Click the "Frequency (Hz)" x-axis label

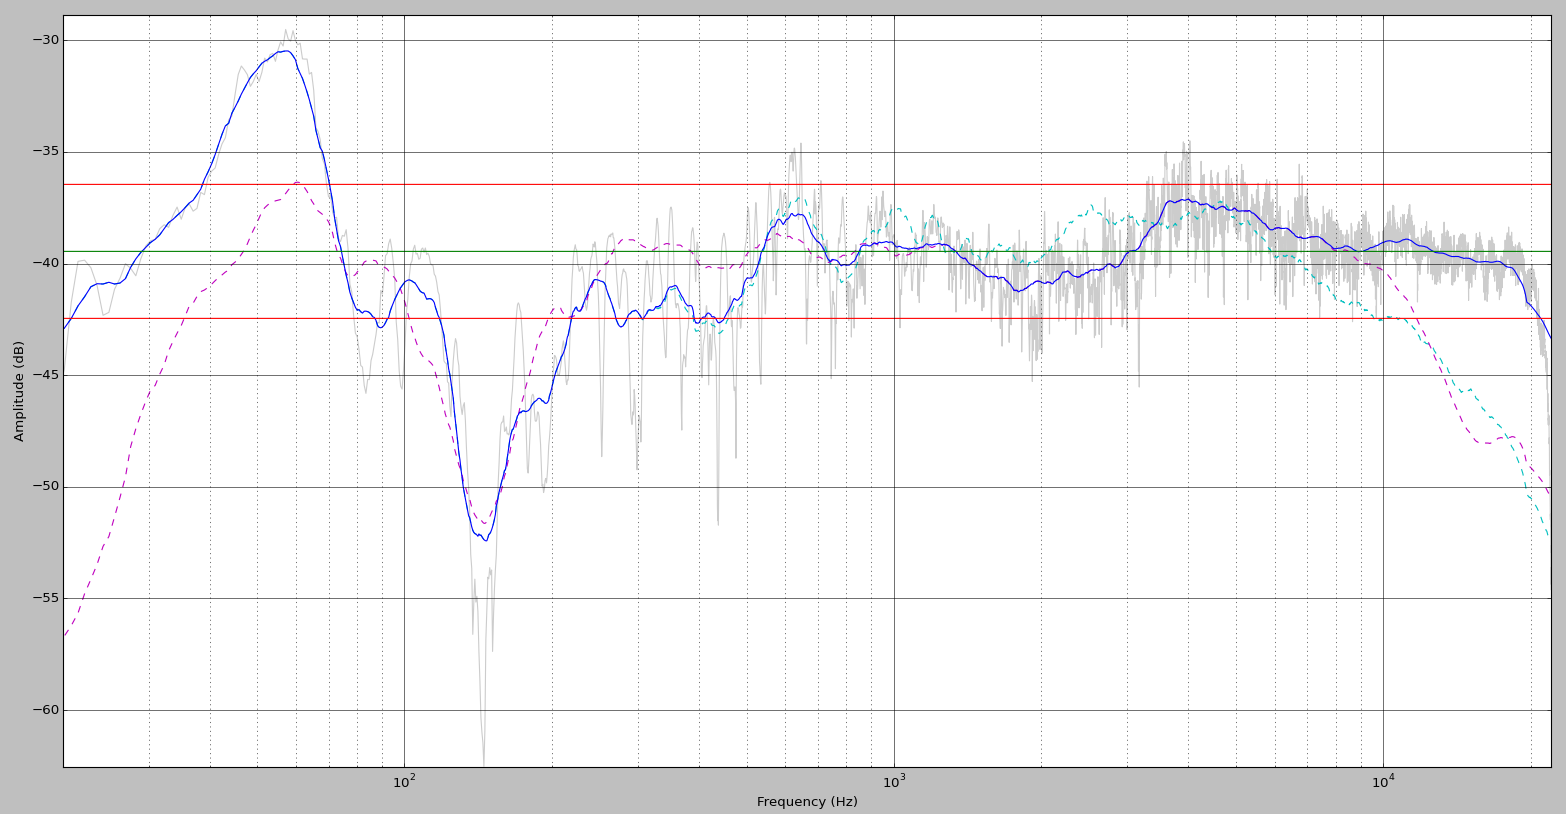tap(807, 802)
